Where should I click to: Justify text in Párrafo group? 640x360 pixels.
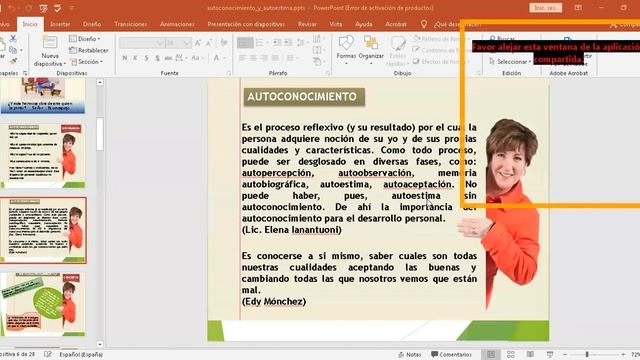pyautogui.click(x=276, y=58)
